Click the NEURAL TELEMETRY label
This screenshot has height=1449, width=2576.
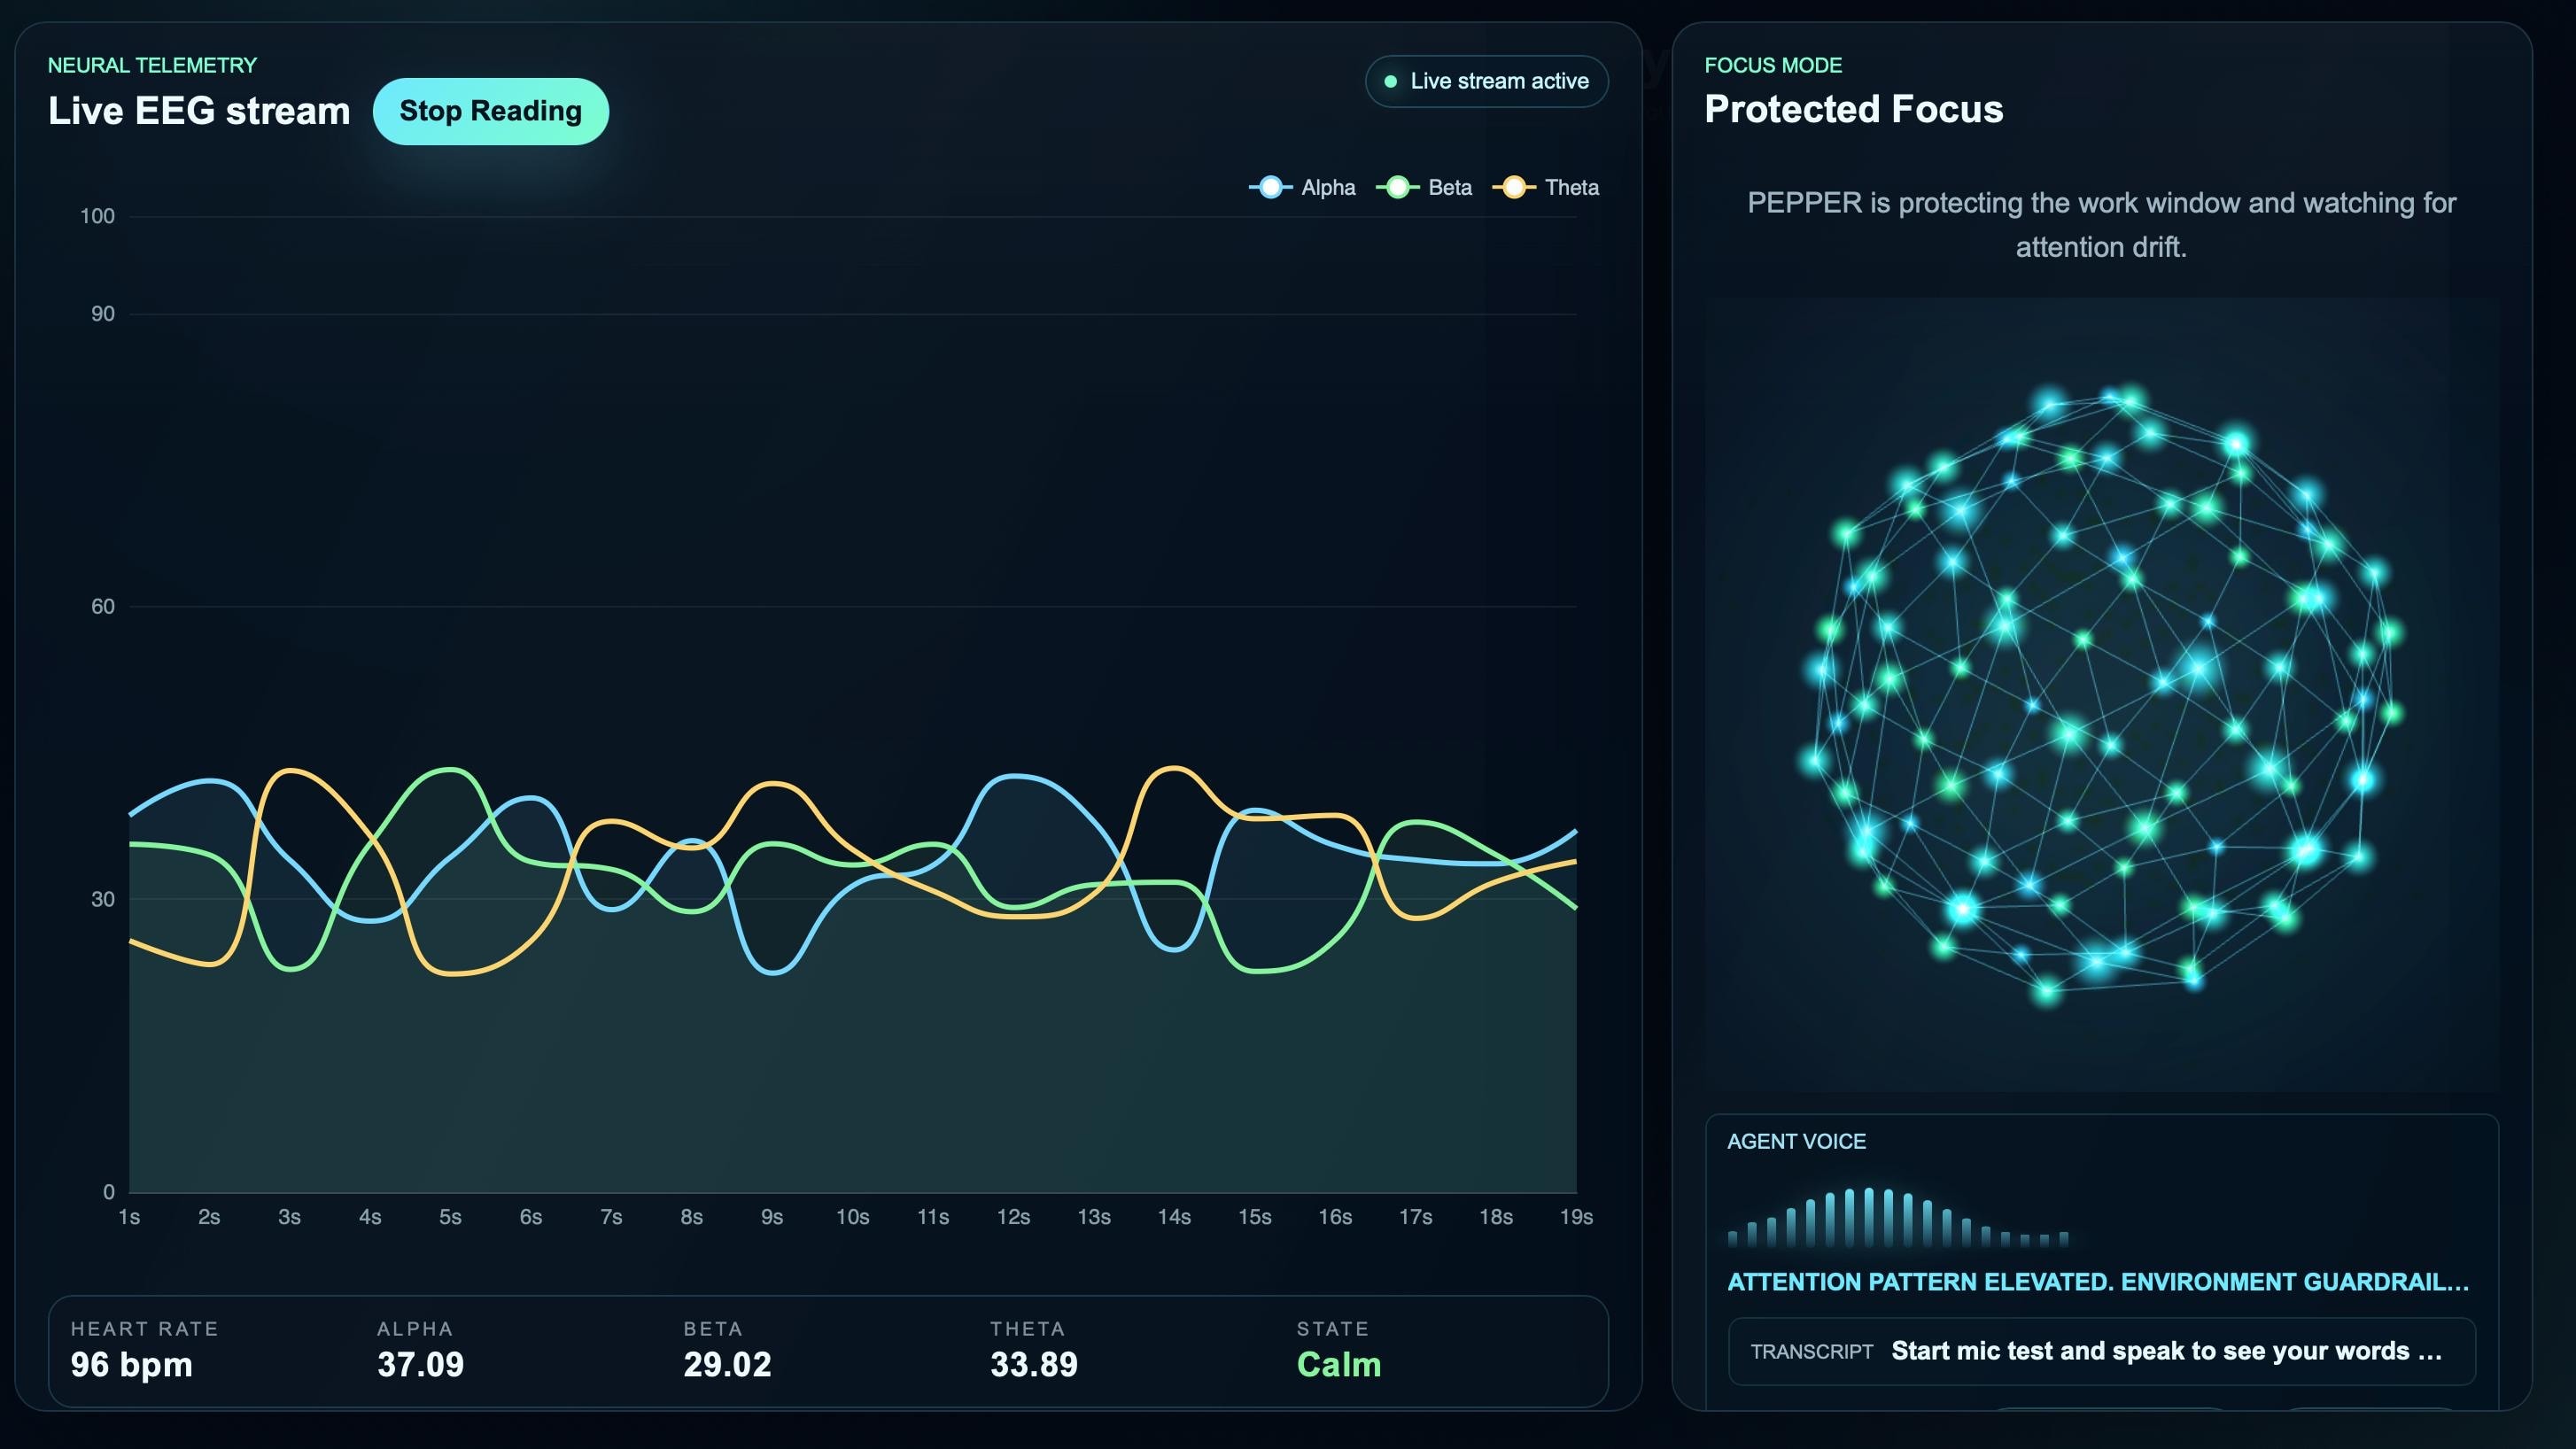pyautogui.click(x=152, y=65)
